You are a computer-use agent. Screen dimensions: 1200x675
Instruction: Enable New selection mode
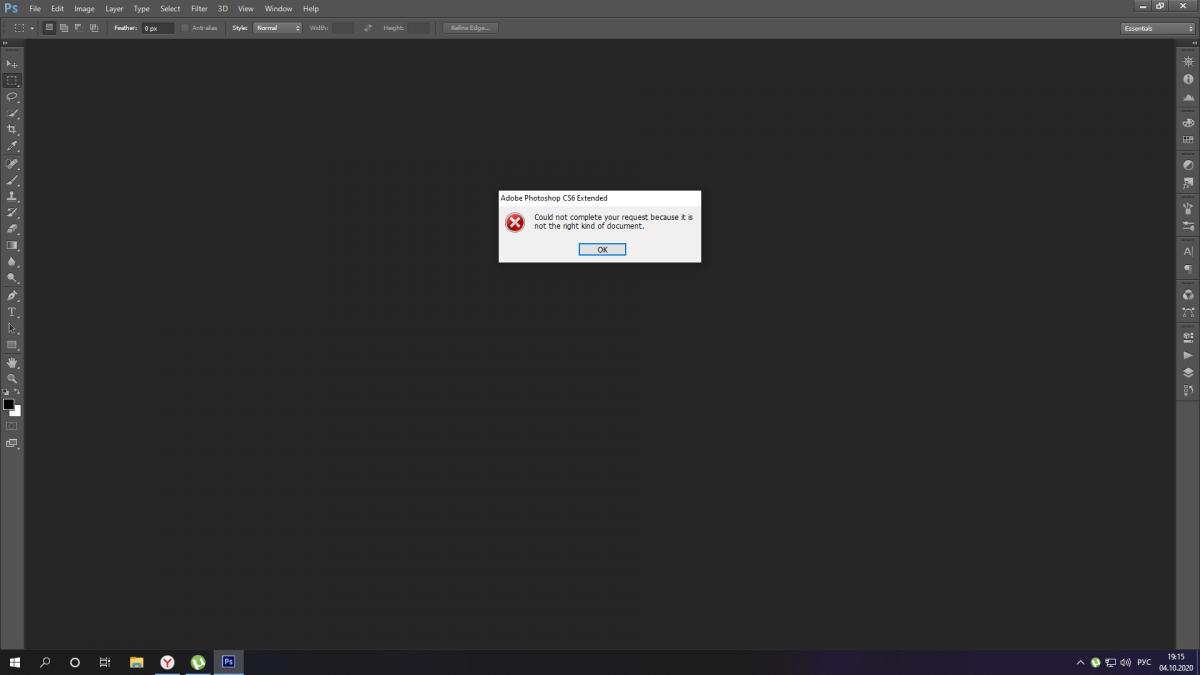click(49, 28)
